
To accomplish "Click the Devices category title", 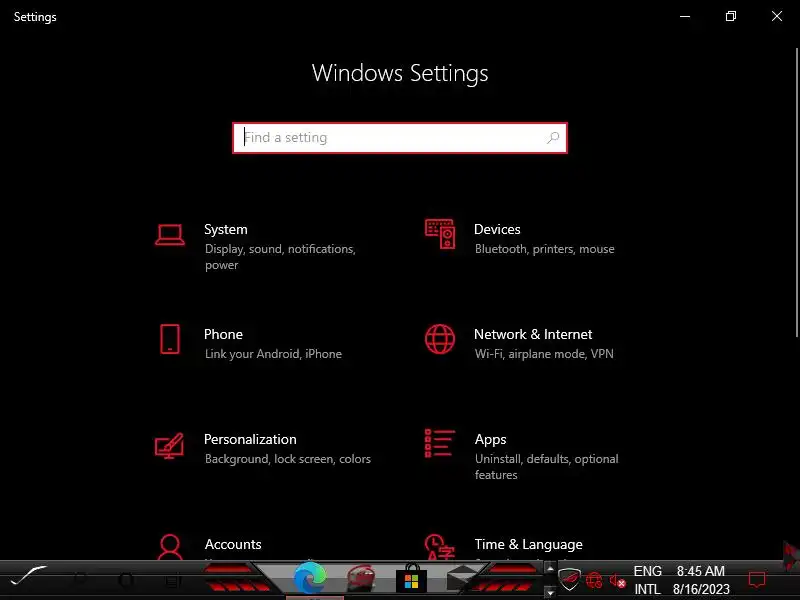I will pyautogui.click(x=497, y=230).
